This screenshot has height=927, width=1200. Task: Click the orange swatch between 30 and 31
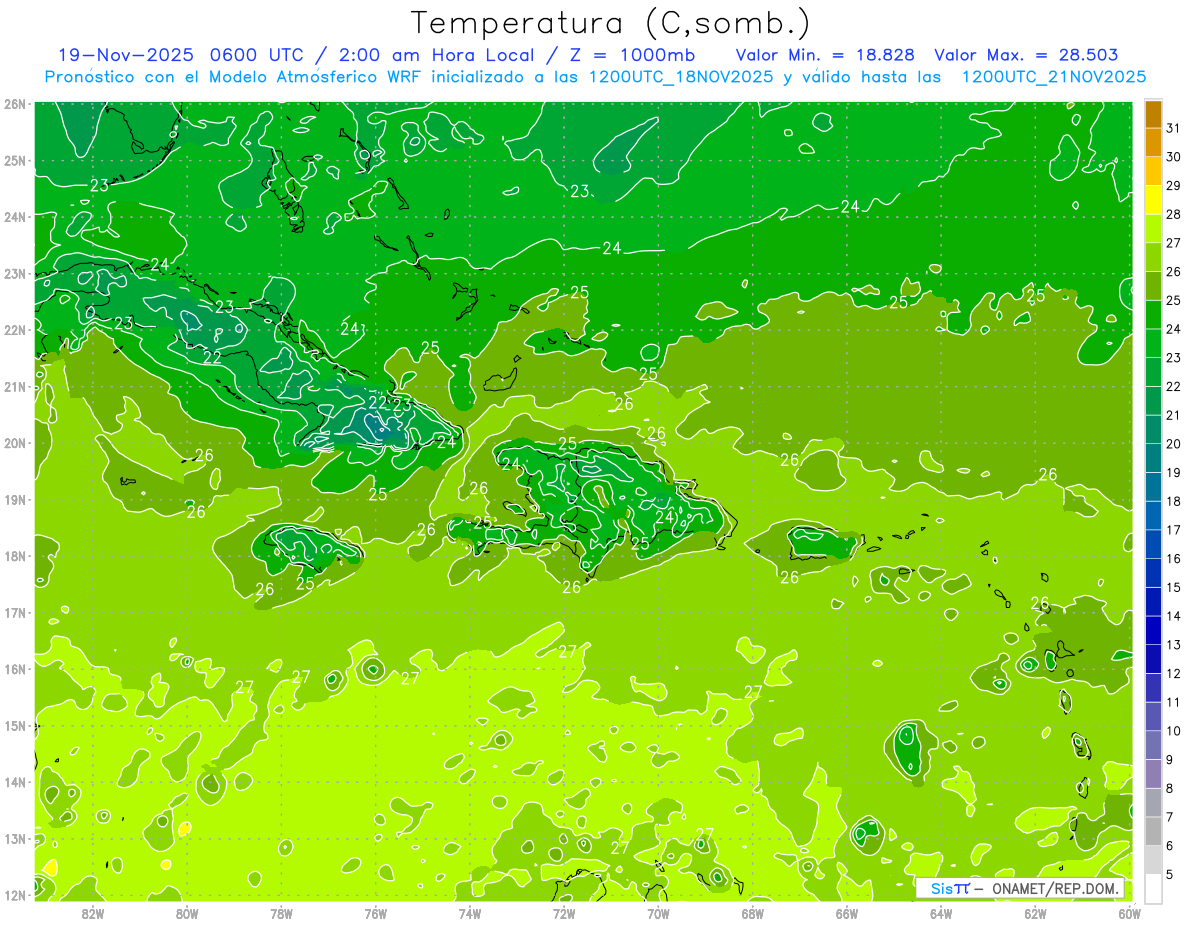[1153, 143]
